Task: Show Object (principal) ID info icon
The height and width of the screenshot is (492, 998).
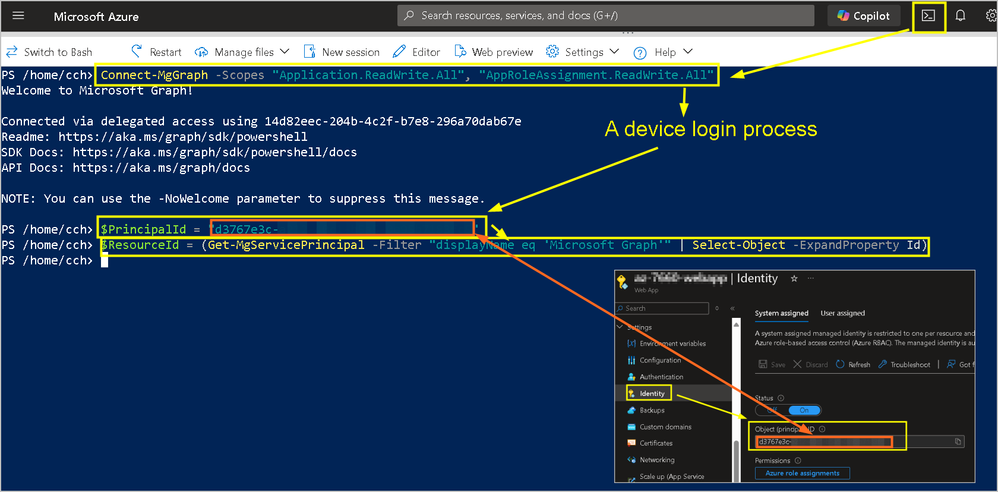Action: 822,429
